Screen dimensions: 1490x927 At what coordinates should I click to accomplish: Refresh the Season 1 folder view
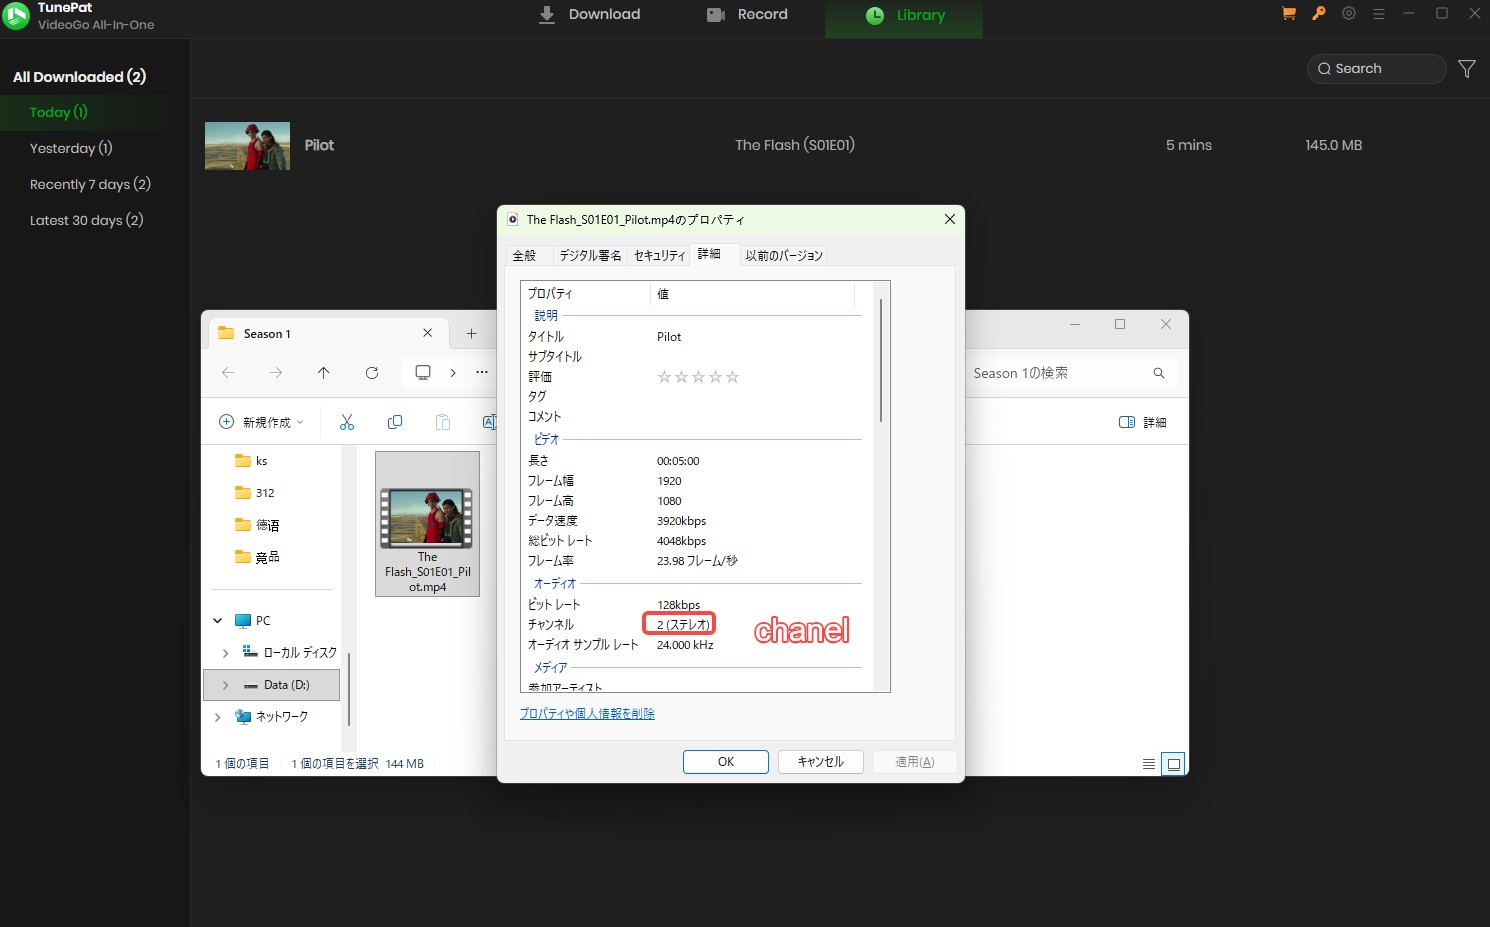tap(371, 372)
